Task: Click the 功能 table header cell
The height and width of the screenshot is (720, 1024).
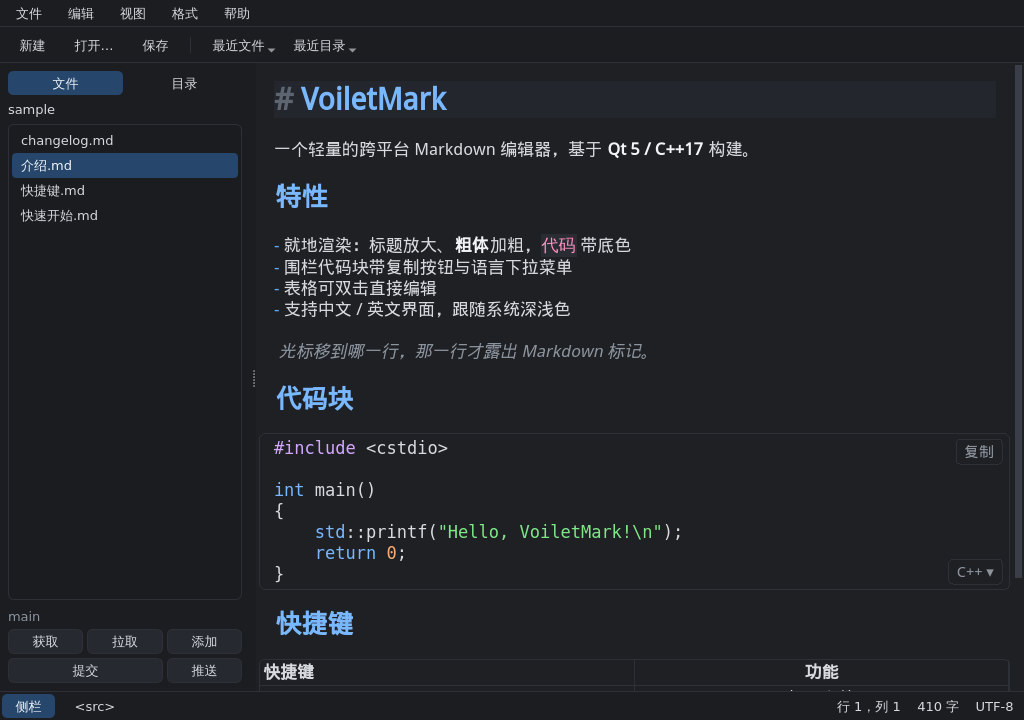Action: tap(822, 672)
